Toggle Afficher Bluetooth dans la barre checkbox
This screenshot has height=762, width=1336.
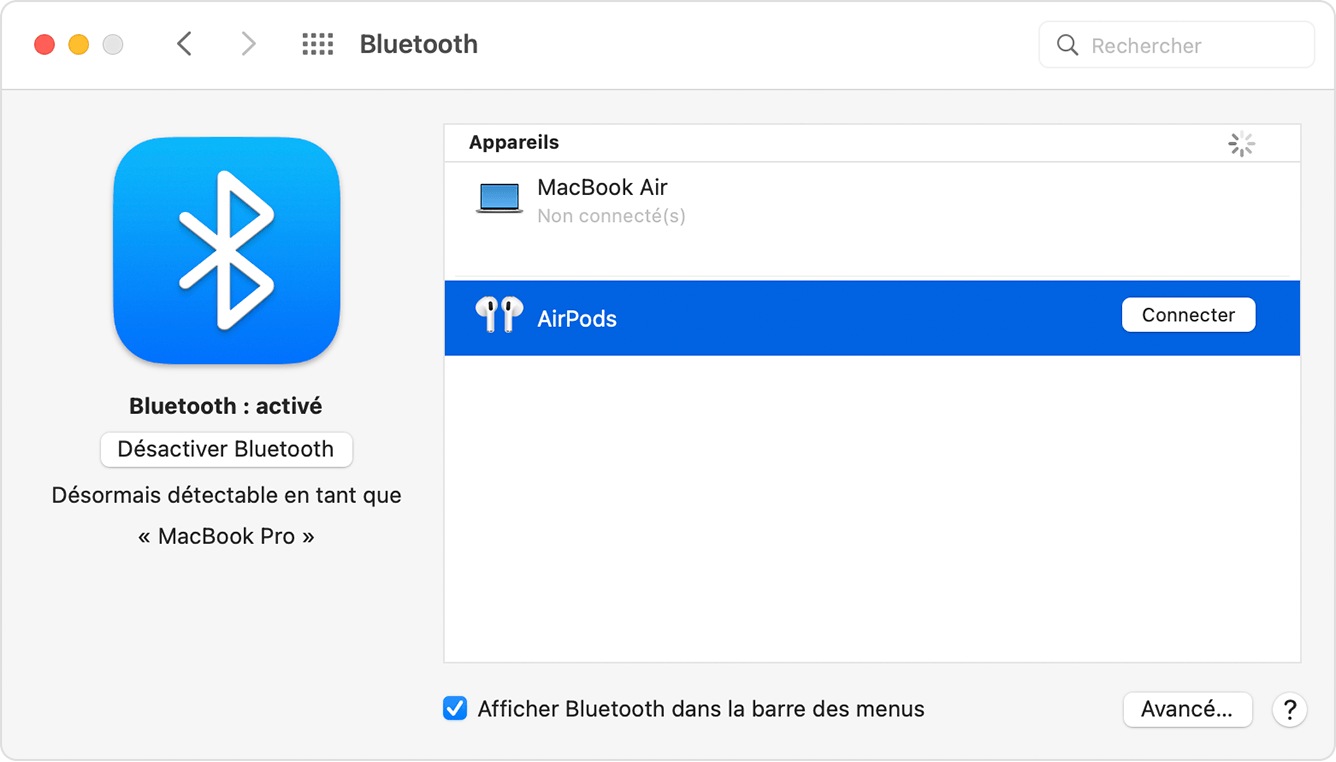coord(455,709)
